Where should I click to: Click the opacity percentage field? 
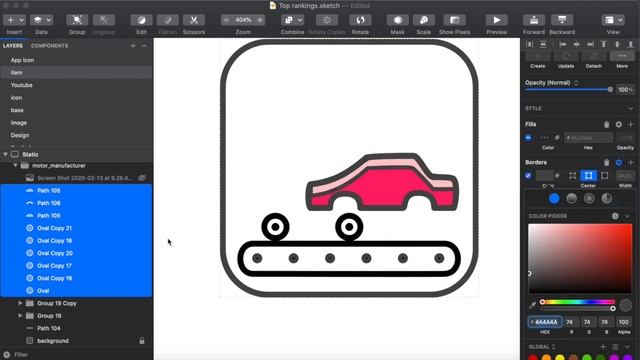[x=625, y=89]
